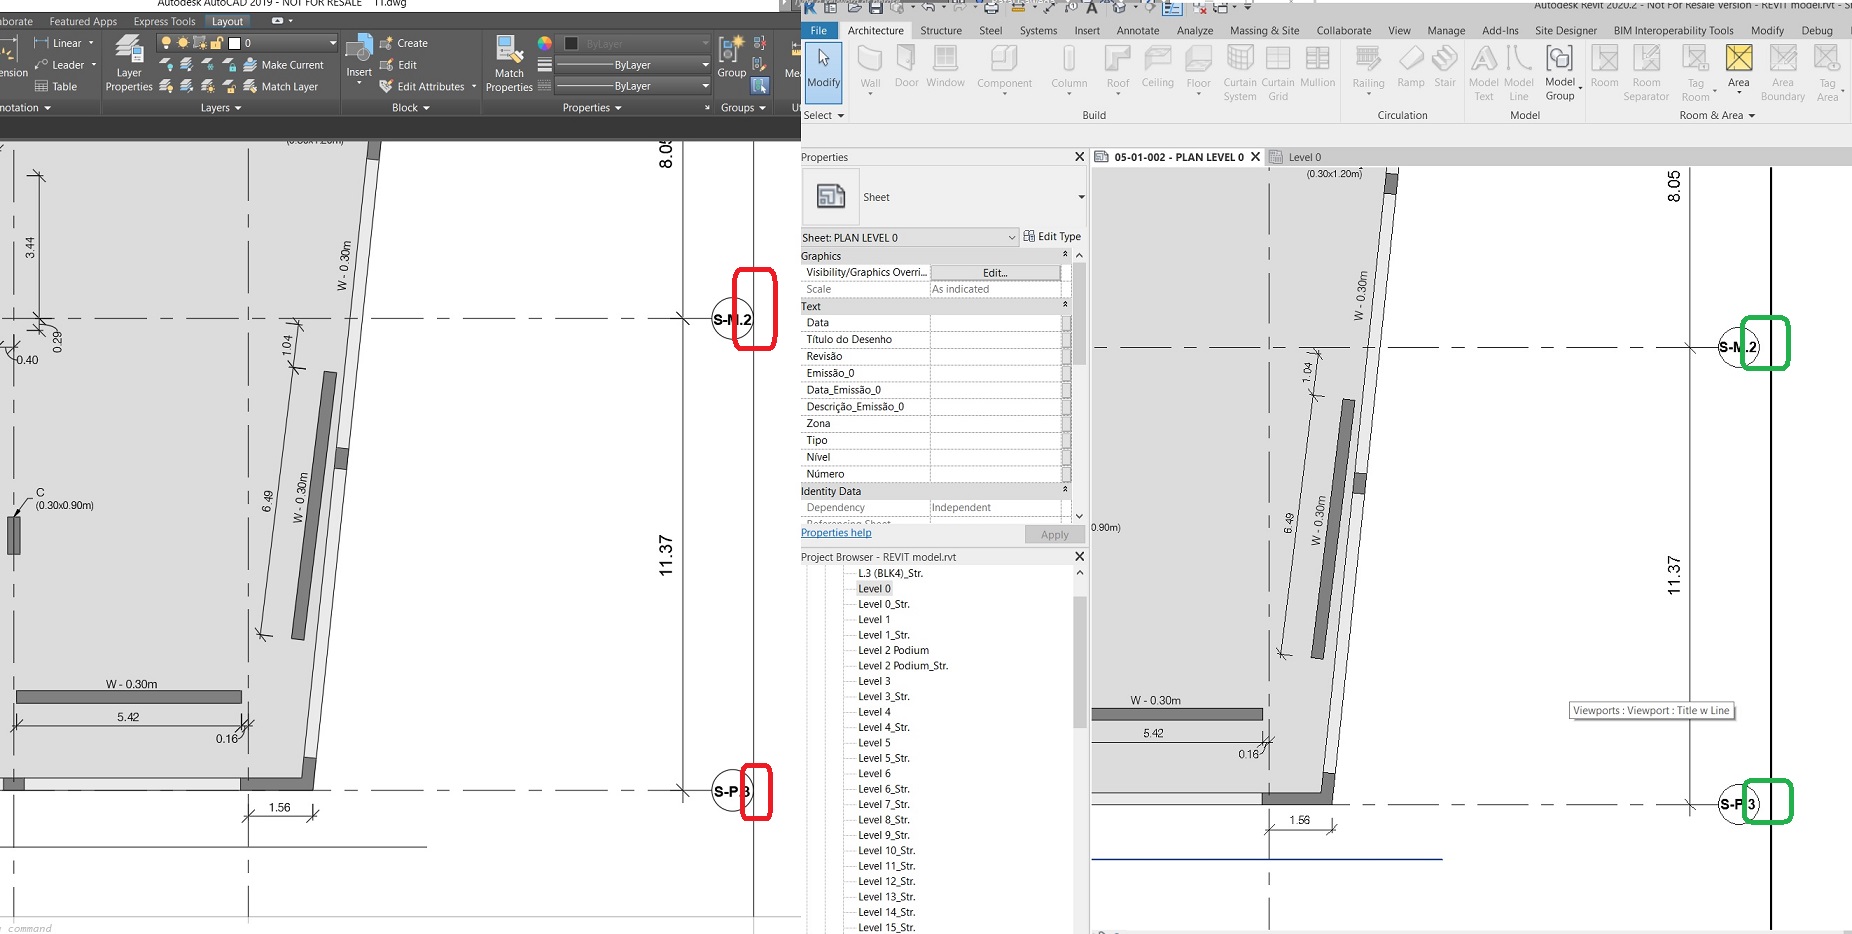The height and width of the screenshot is (934, 1852).
Task: Open the ByLayer color swatch dropdown in AutoCAD
Action: 704,42
